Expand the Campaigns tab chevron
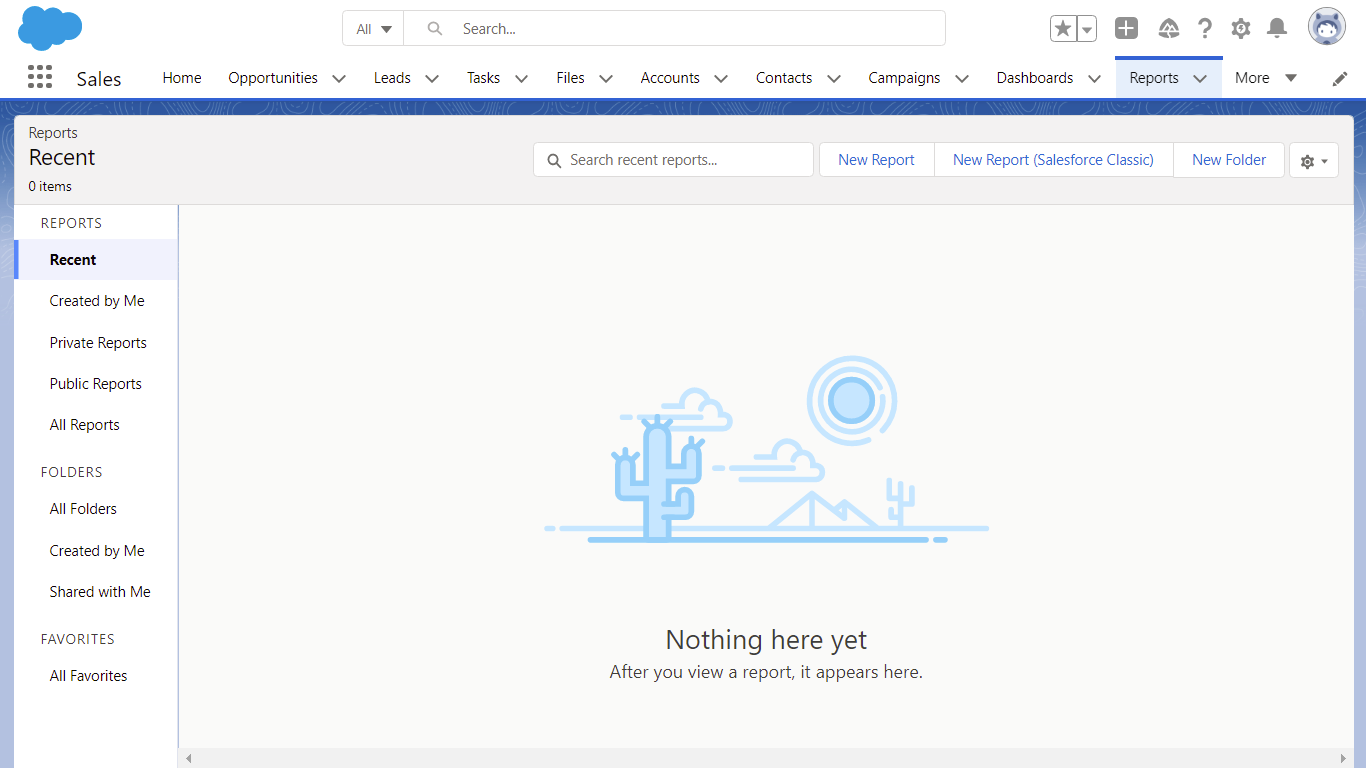Viewport: 1366px width, 768px height. point(962,79)
